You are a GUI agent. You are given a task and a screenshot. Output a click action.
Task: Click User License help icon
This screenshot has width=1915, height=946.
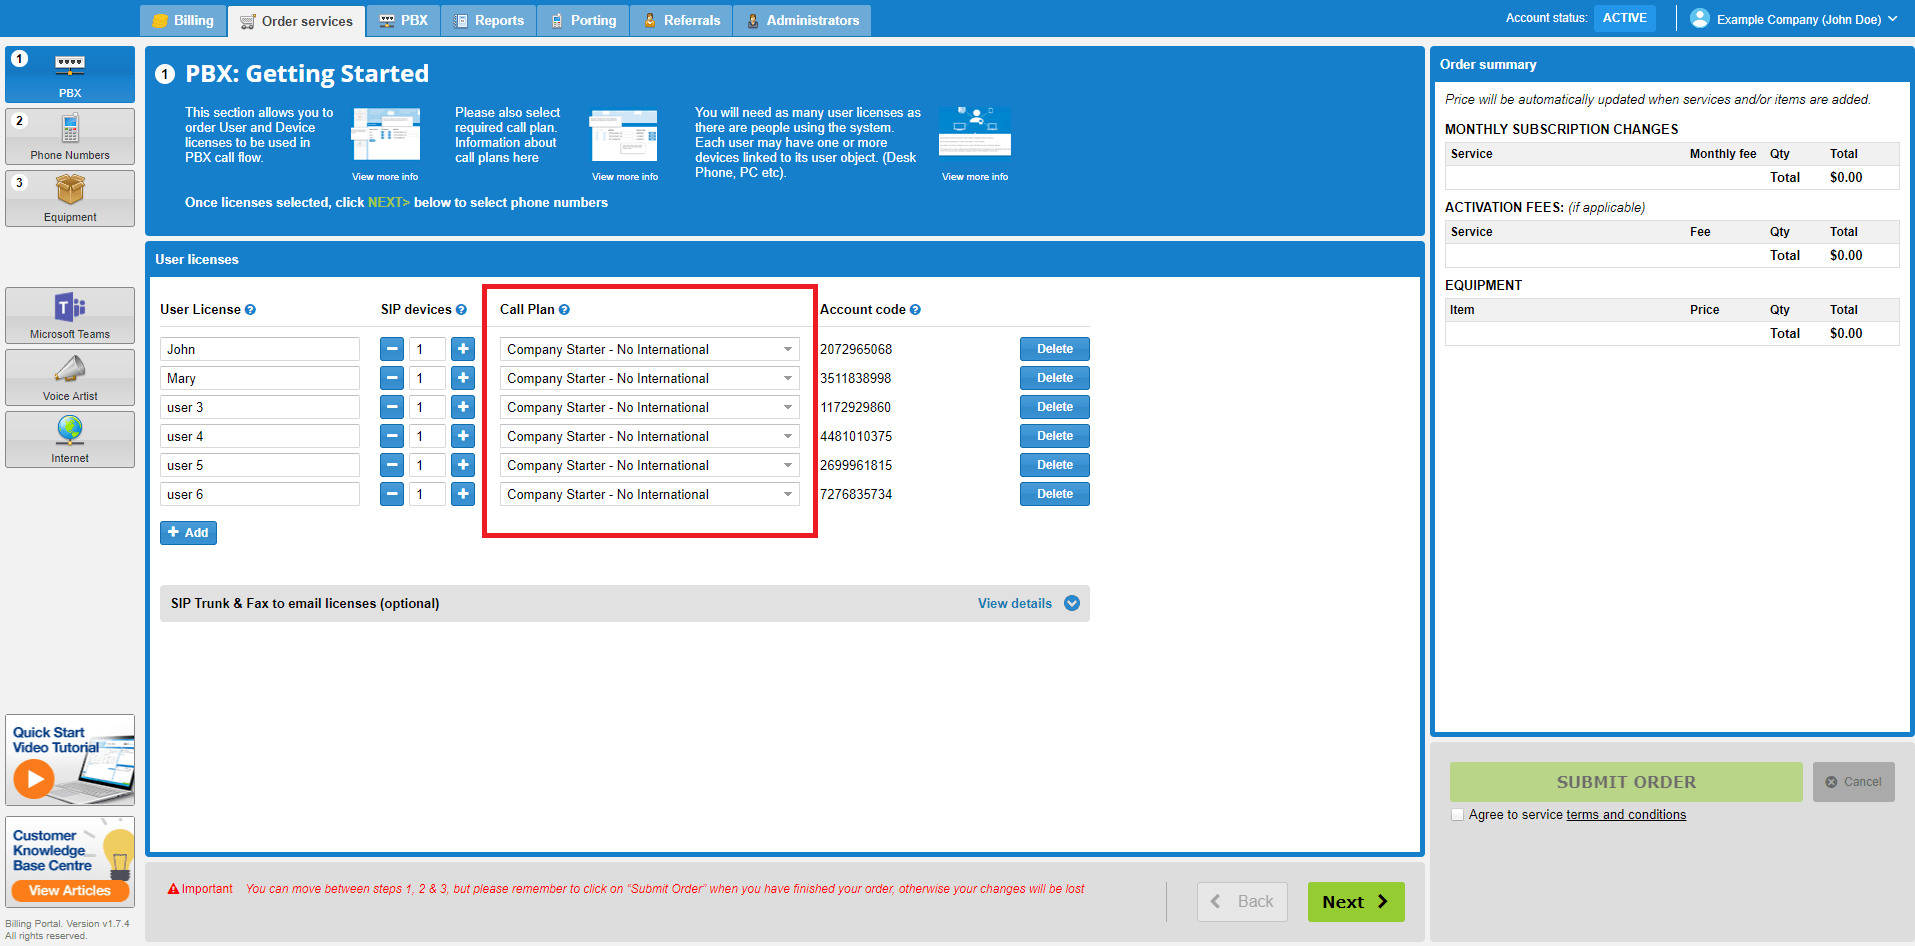pos(250,310)
